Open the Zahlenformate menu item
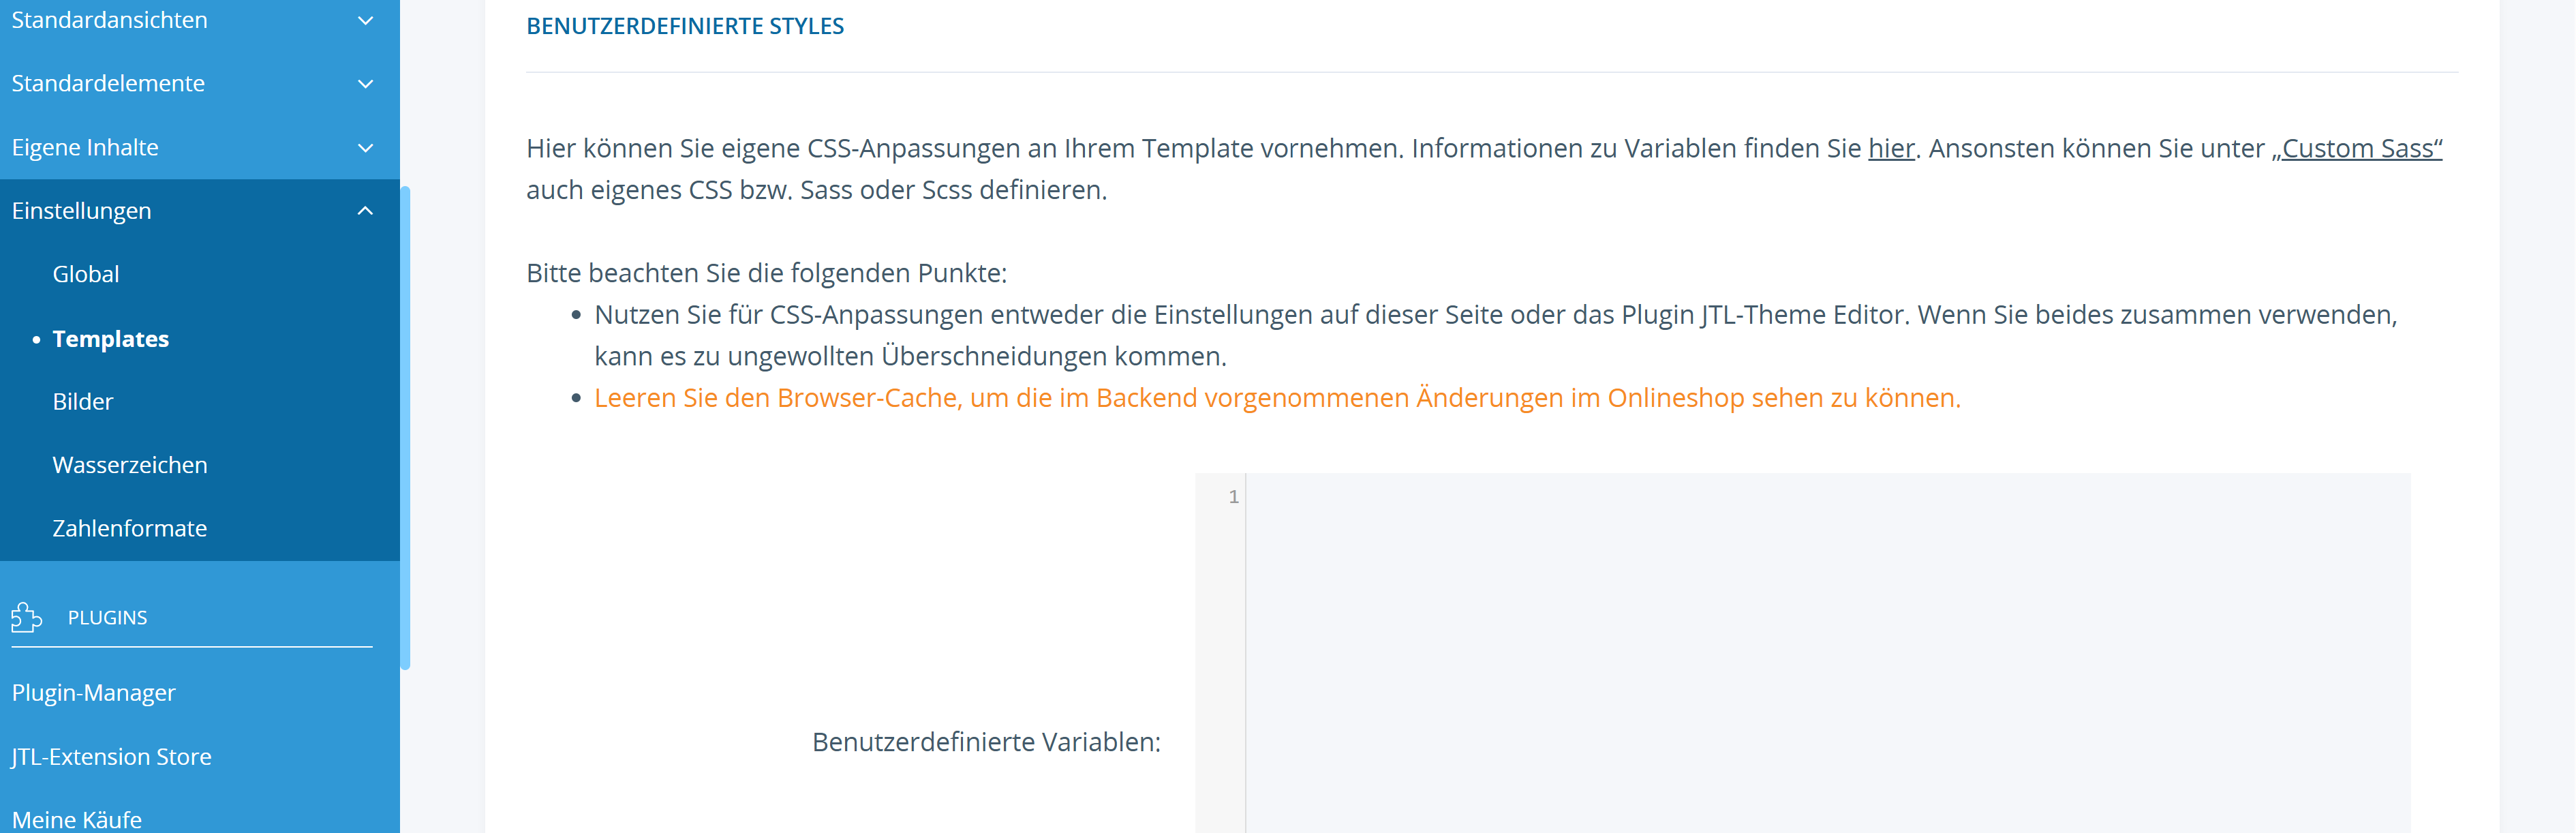 tap(130, 528)
